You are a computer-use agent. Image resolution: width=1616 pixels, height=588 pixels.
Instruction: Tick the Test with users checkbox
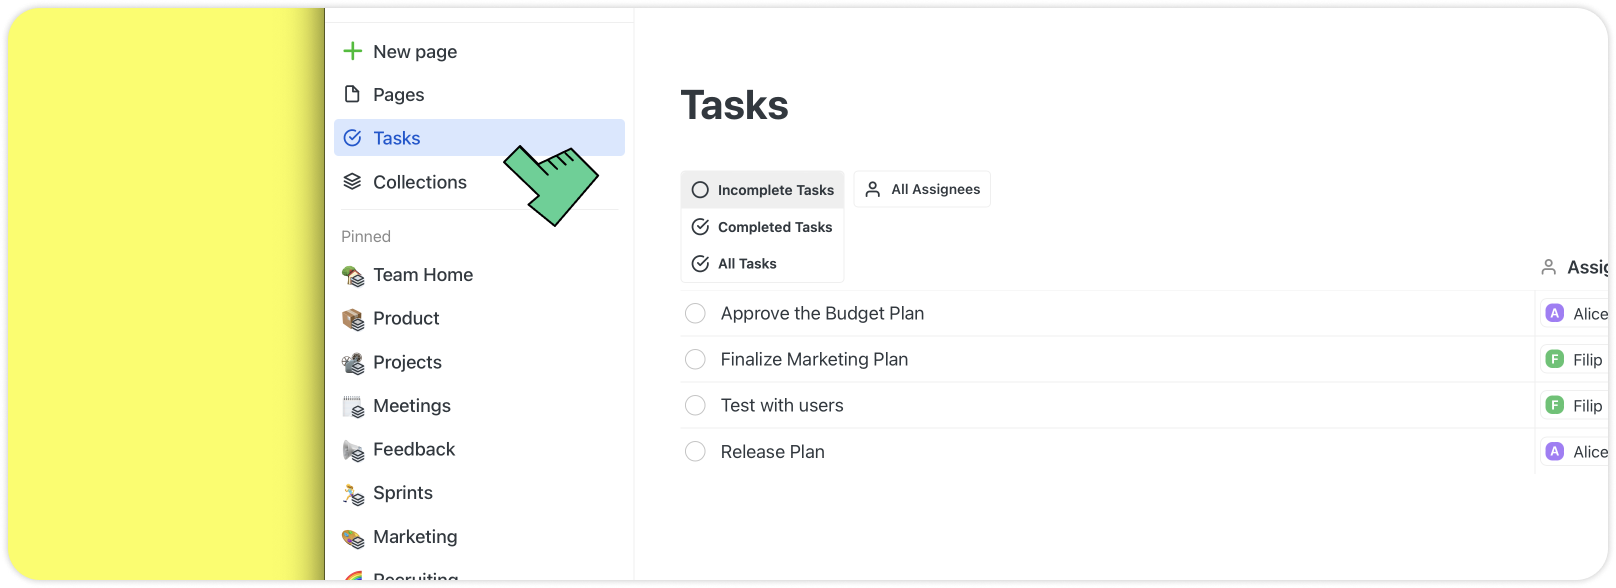(695, 405)
